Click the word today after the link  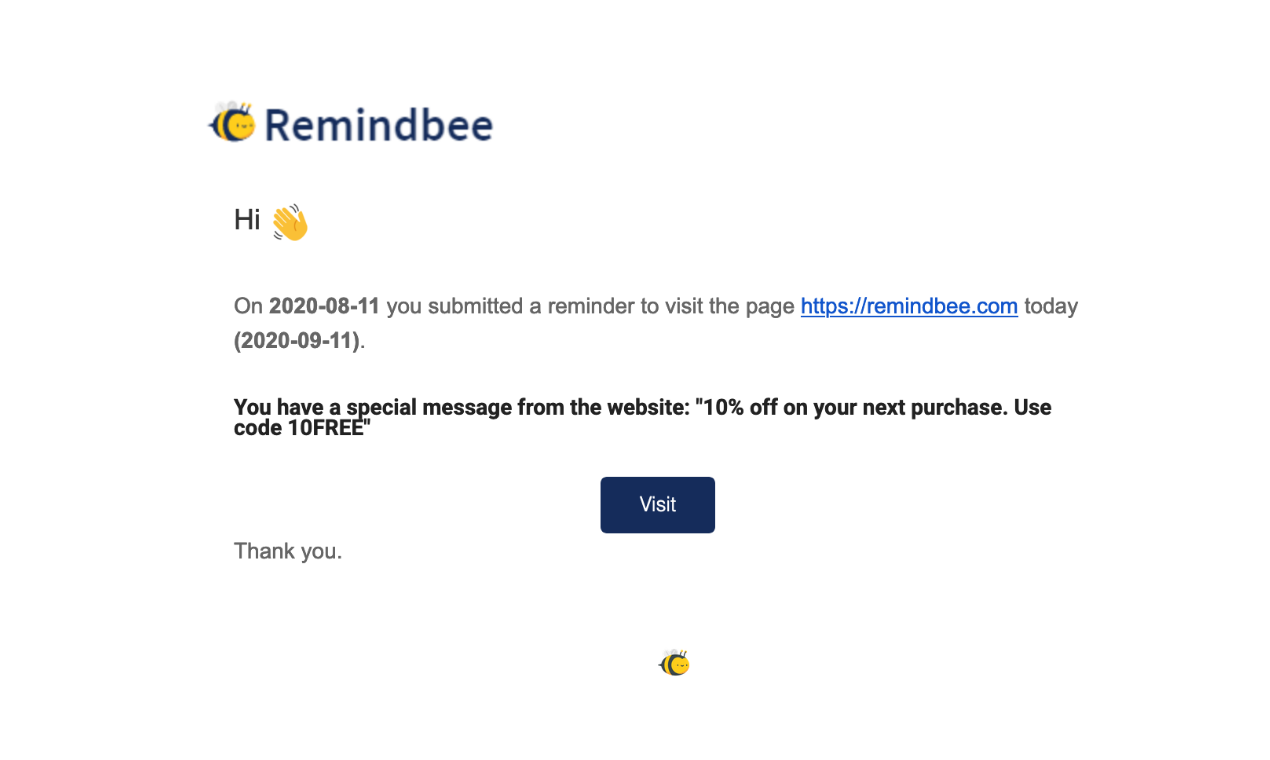coord(1051,306)
